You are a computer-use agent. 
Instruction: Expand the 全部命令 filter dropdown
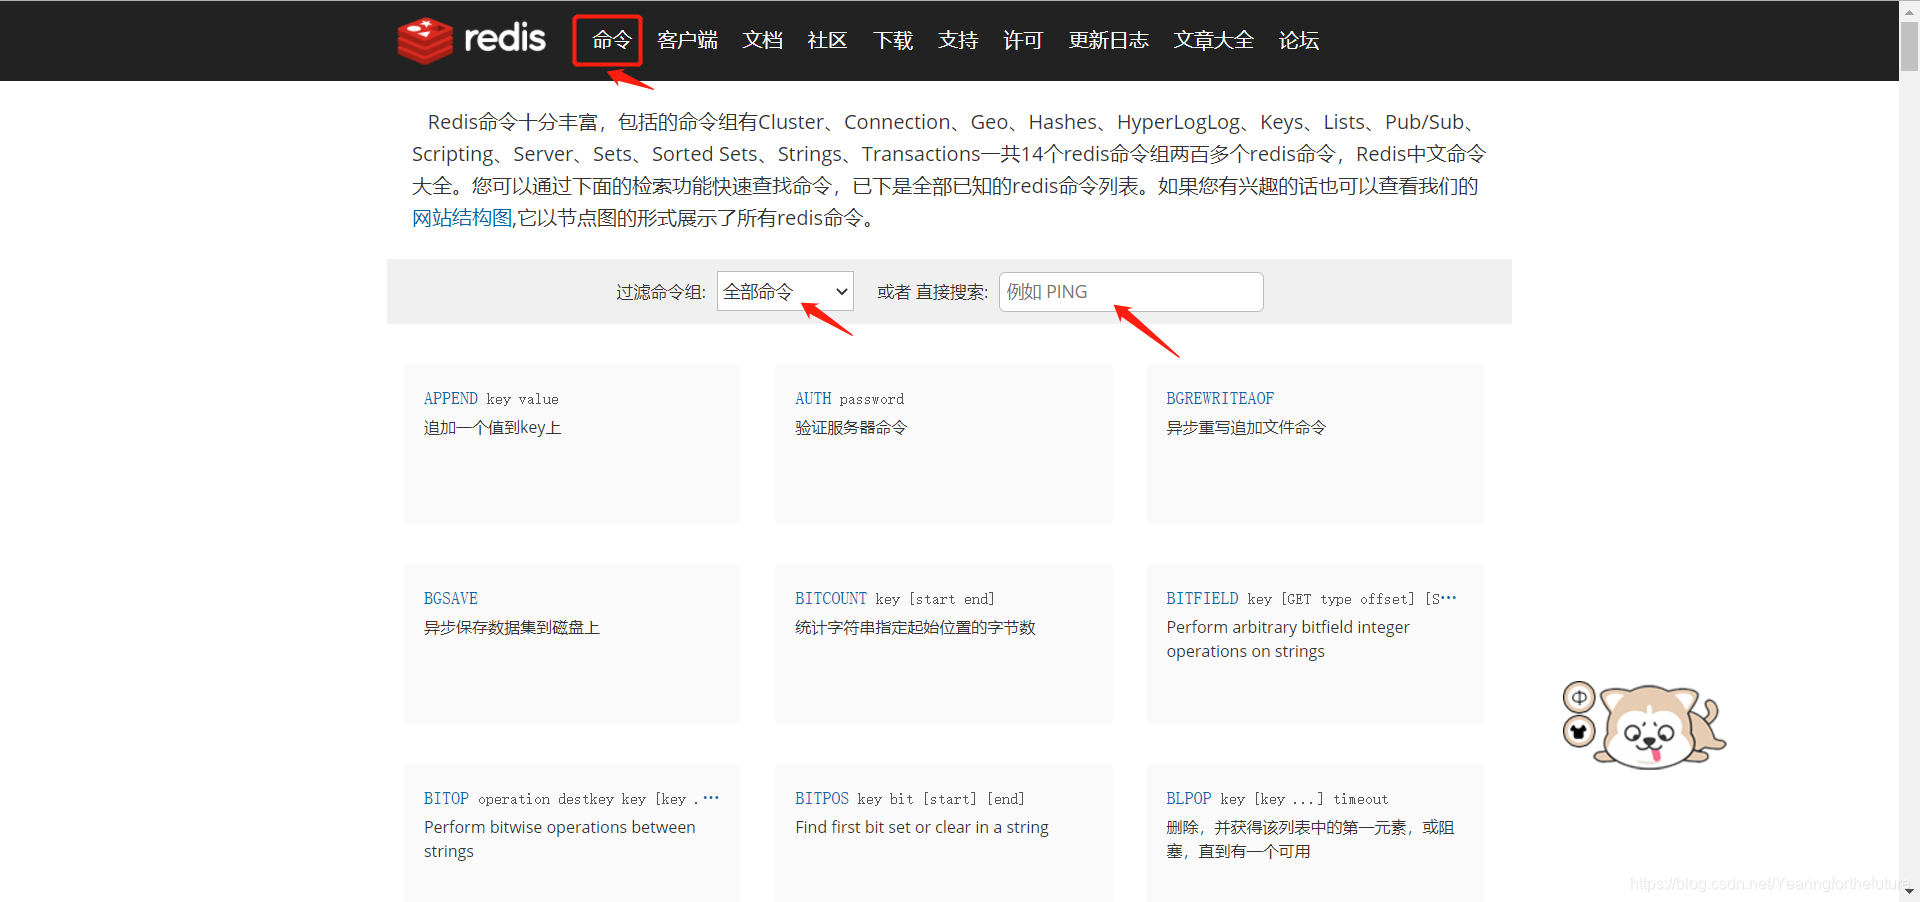point(785,291)
